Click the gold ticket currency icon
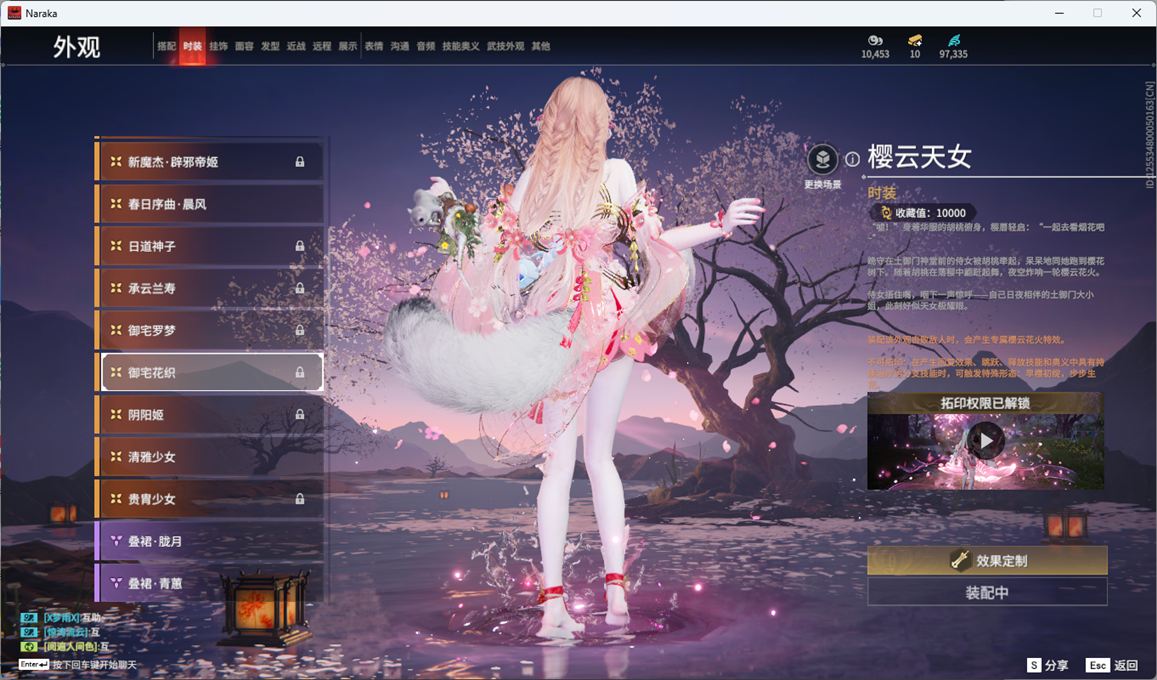This screenshot has height=680, width=1157. (x=915, y=40)
